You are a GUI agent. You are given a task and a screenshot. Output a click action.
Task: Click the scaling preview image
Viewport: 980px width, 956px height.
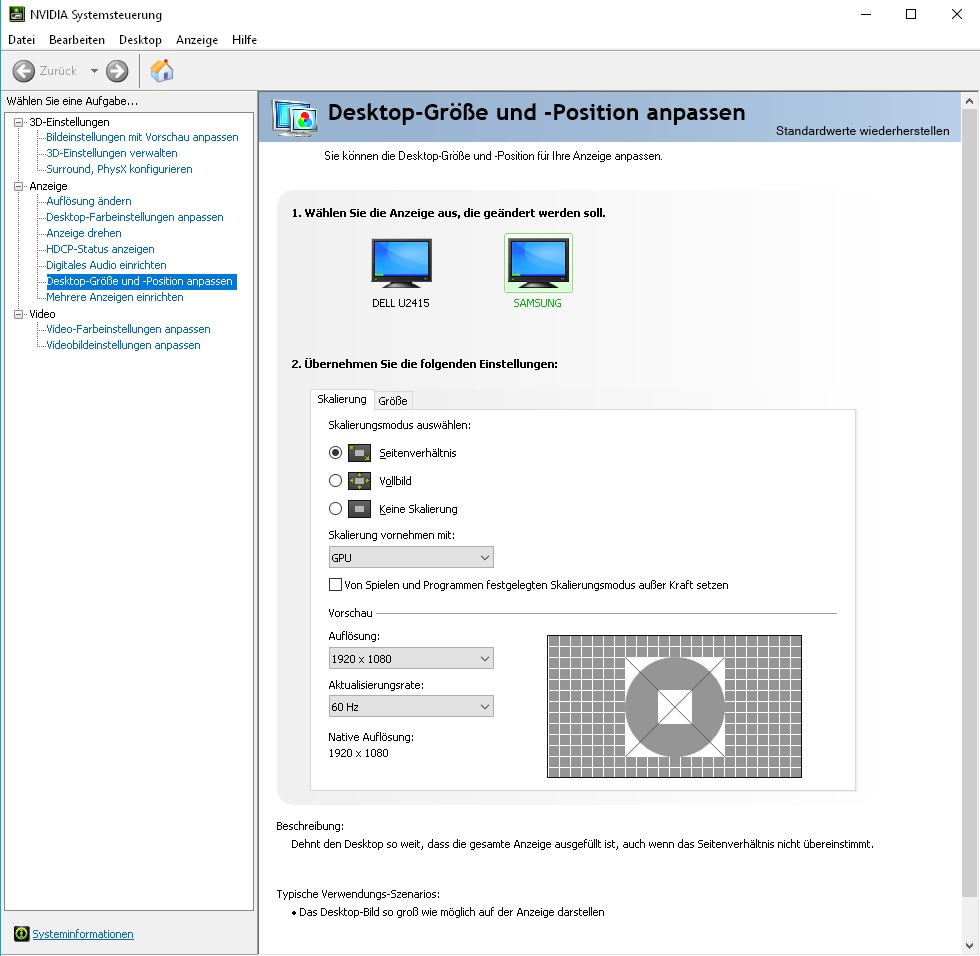(674, 707)
